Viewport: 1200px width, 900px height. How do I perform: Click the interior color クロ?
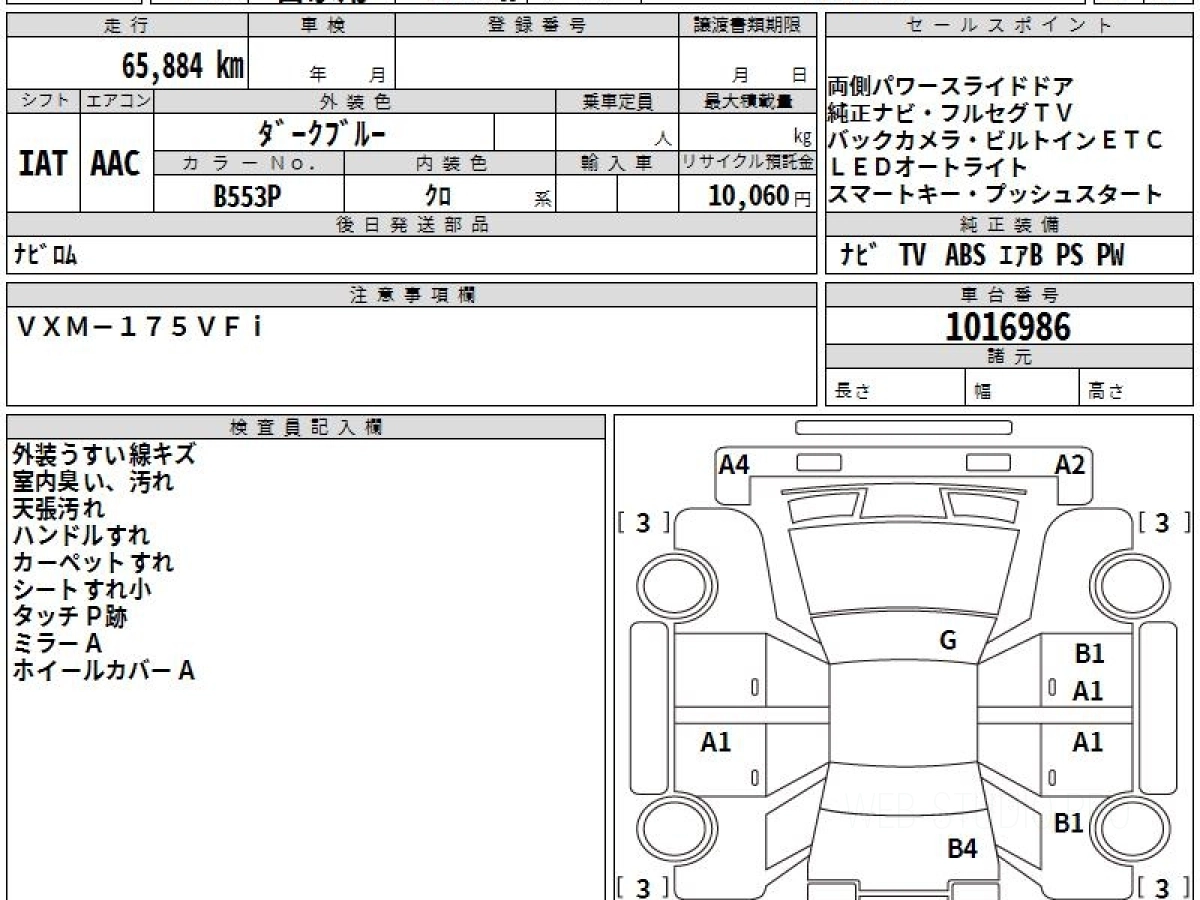coord(438,196)
